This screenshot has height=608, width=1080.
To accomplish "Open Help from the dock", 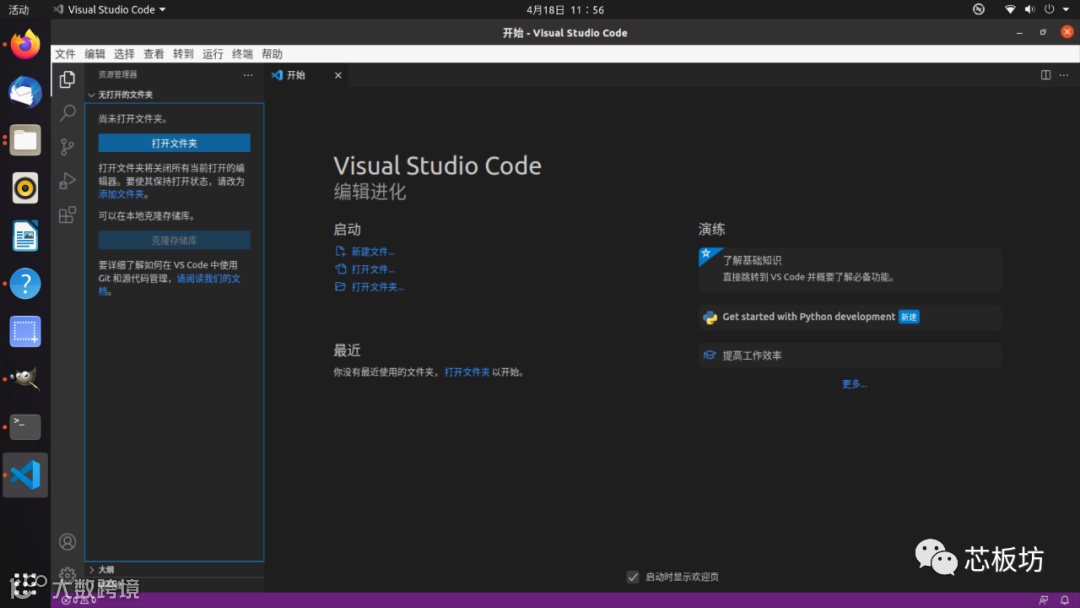I will pos(25,284).
